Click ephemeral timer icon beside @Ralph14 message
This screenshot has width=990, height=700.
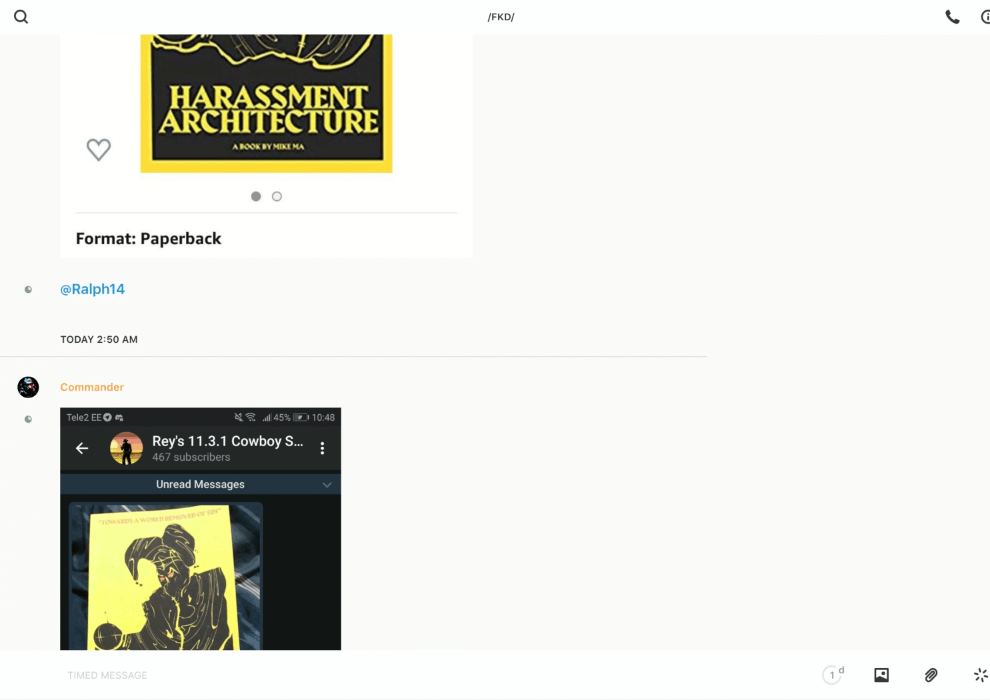point(28,290)
